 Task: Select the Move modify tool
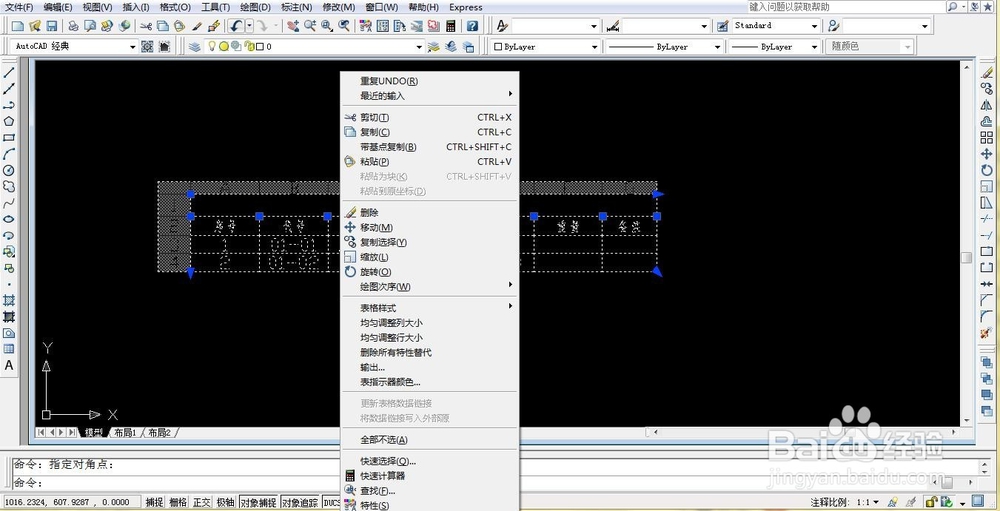(x=987, y=154)
